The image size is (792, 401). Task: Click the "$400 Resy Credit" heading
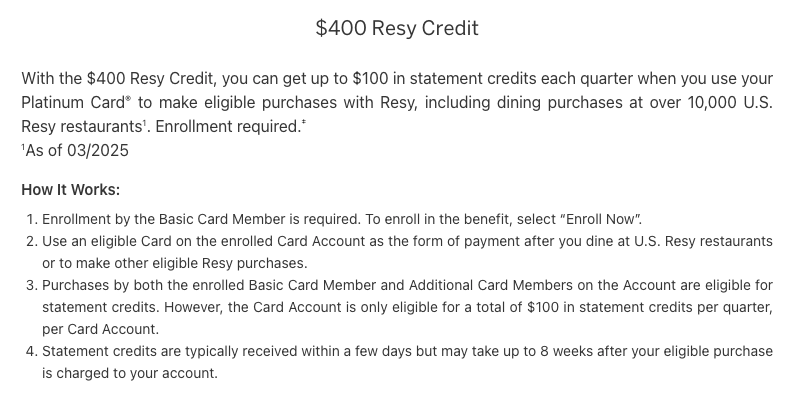pos(397,28)
